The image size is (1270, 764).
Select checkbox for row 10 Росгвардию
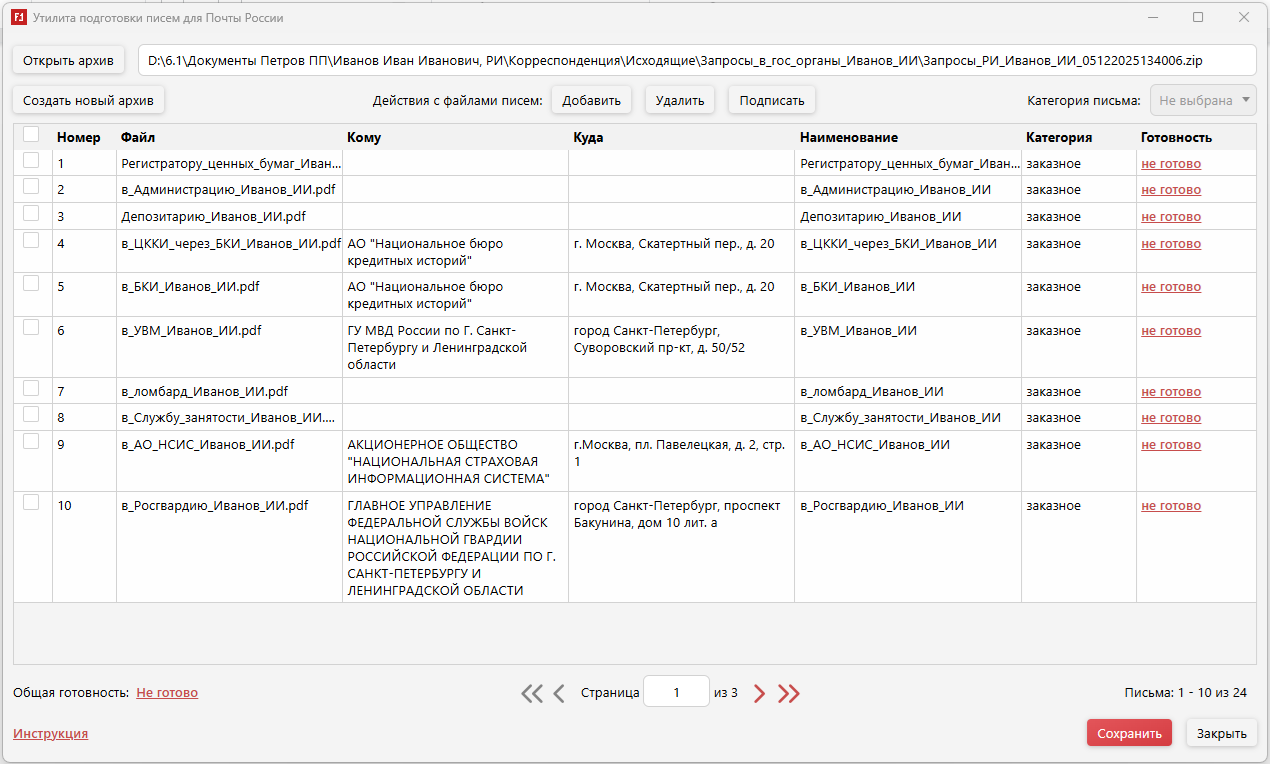31,503
